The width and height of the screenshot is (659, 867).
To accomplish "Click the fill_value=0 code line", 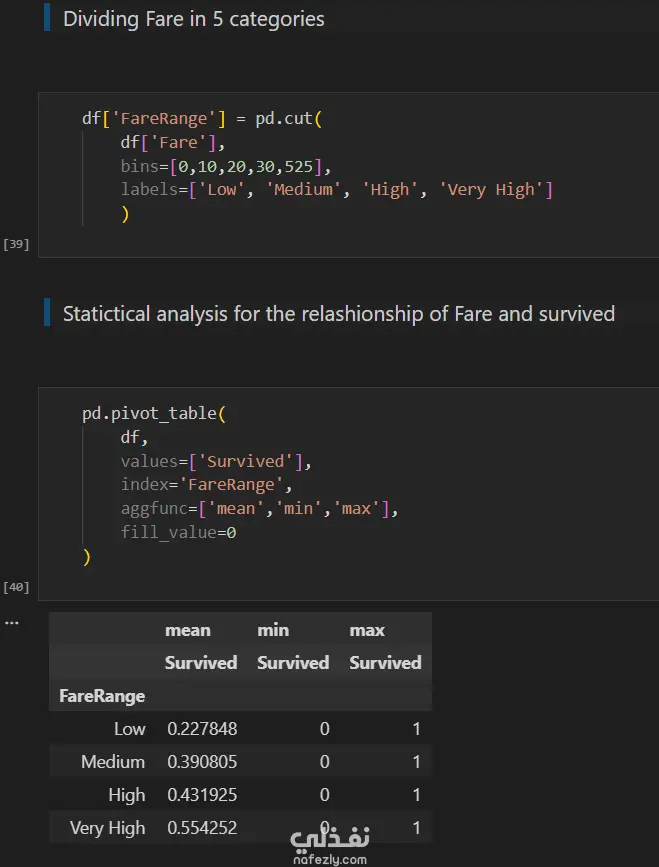I will coord(178,532).
